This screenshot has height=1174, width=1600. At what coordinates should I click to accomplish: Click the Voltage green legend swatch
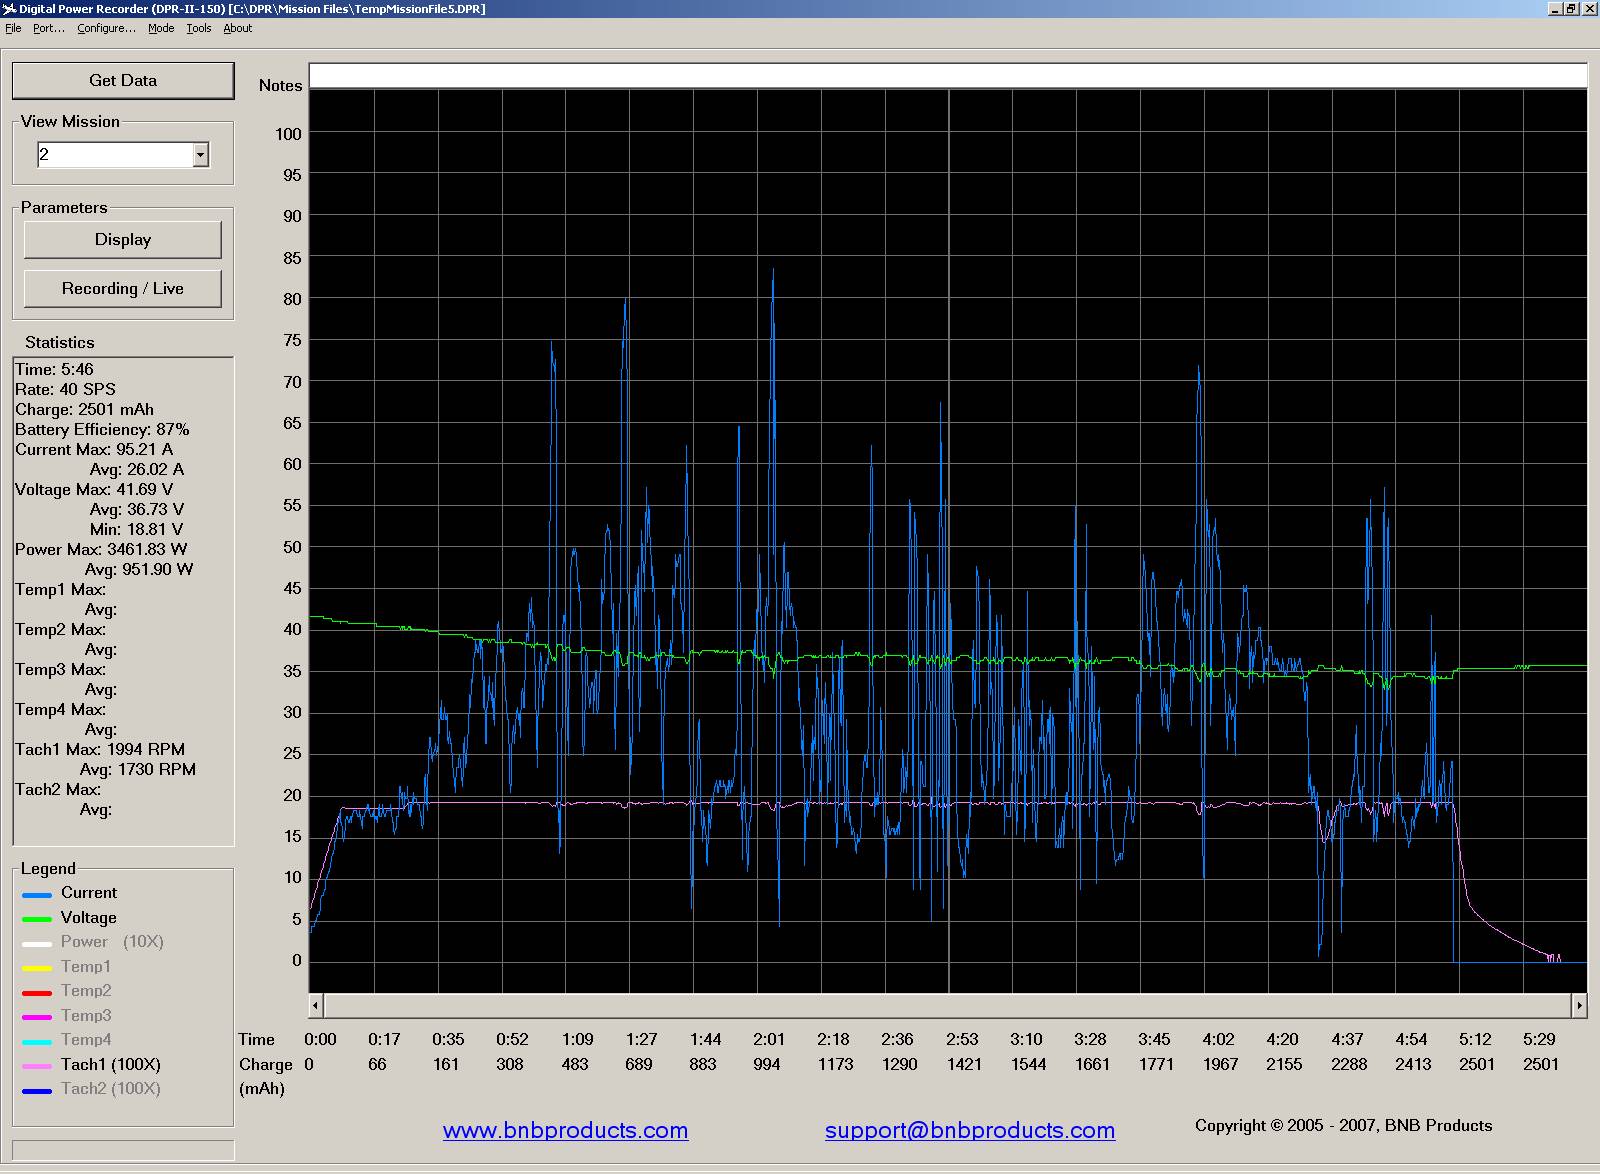click(37, 919)
